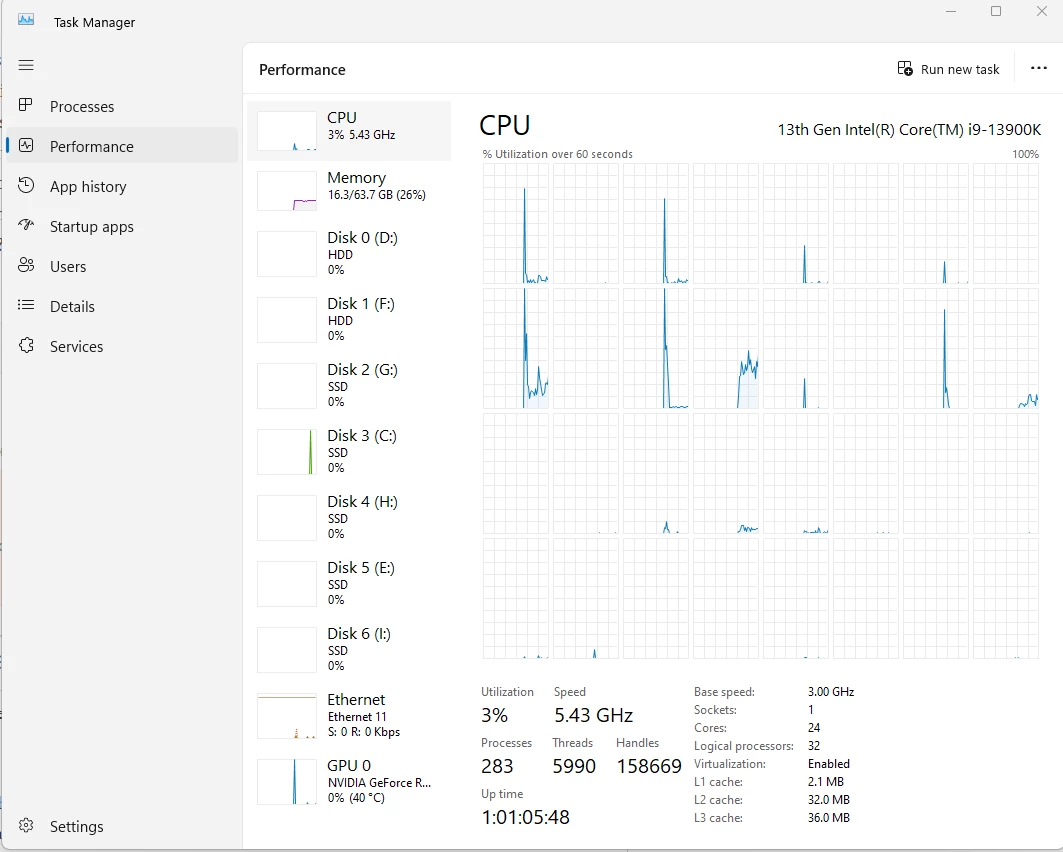Click the 3% utilization value
The width and height of the screenshot is (1063, 852).
click(494, 715)
